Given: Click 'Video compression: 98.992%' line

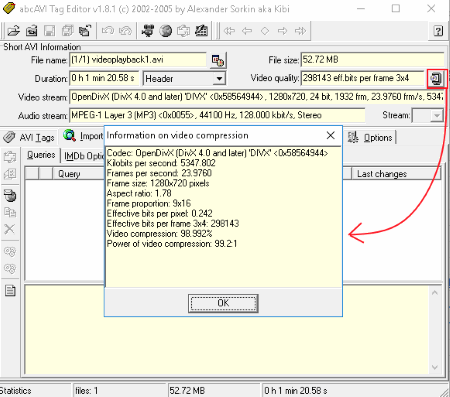Looking at the screenshot, I should point(159,234).
